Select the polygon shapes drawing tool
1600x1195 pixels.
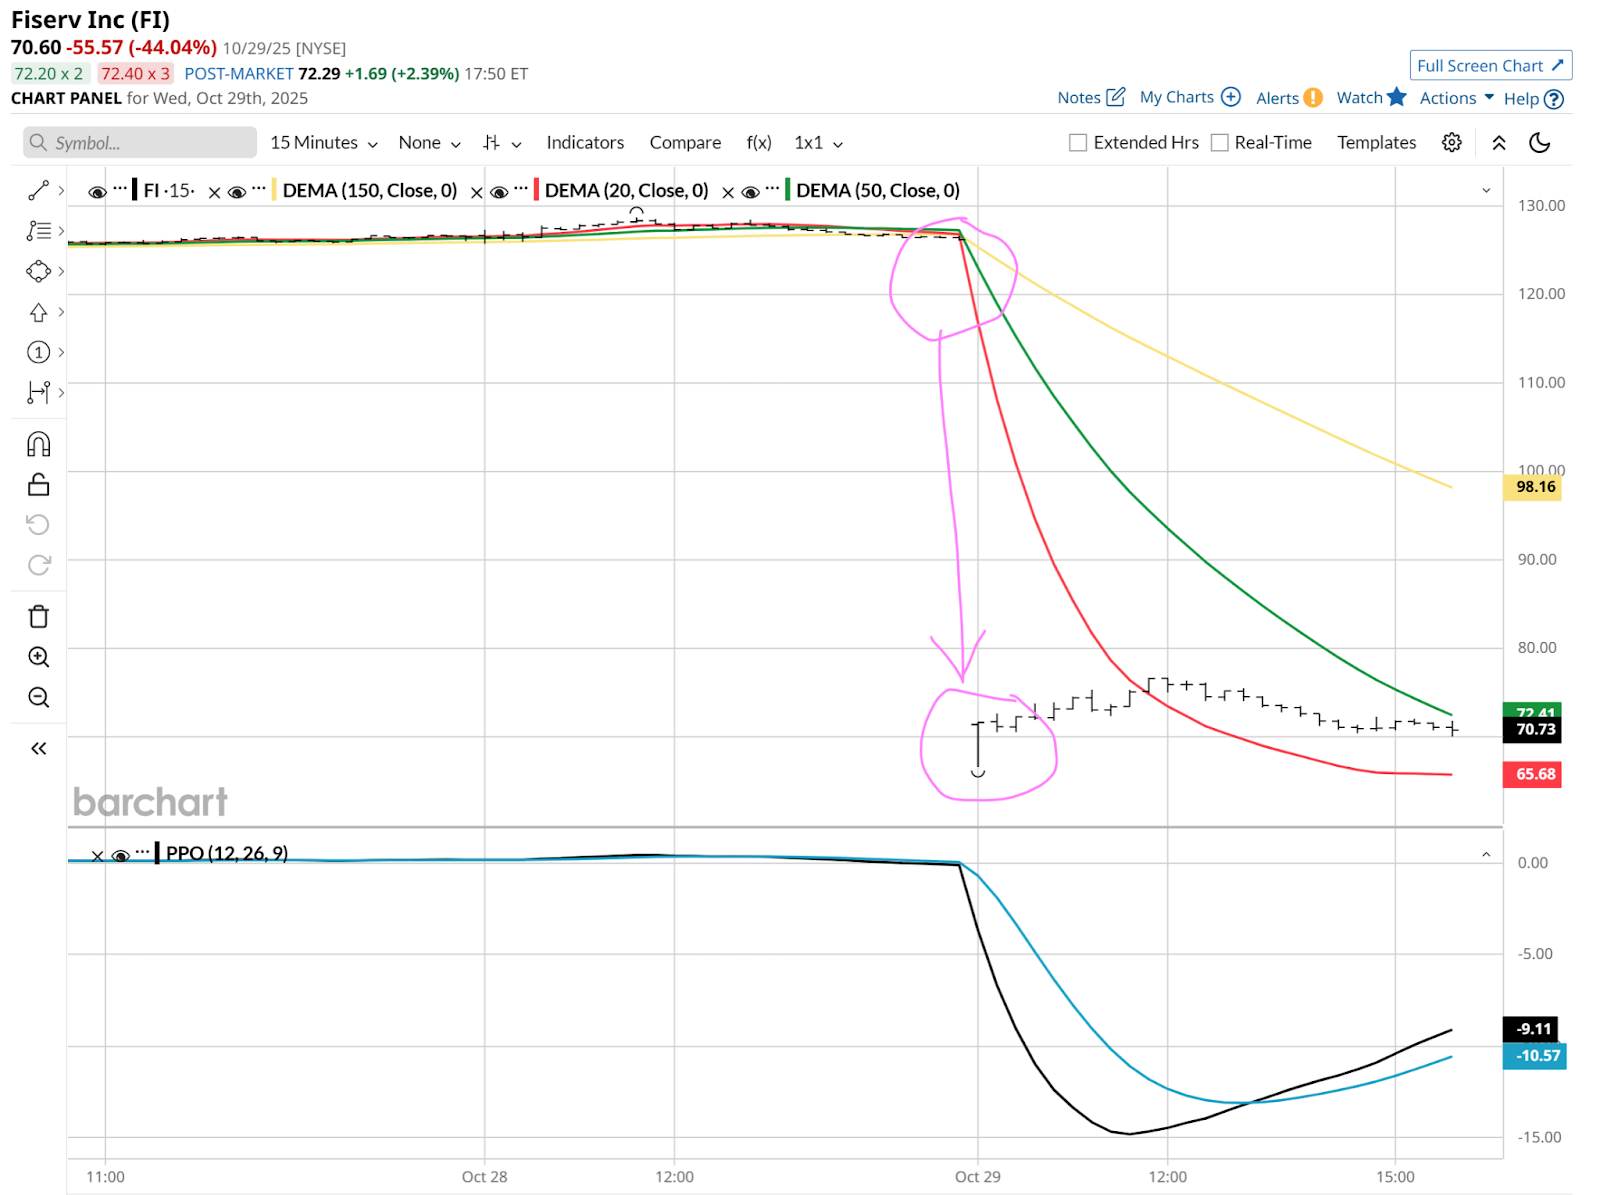click(38, 271)
